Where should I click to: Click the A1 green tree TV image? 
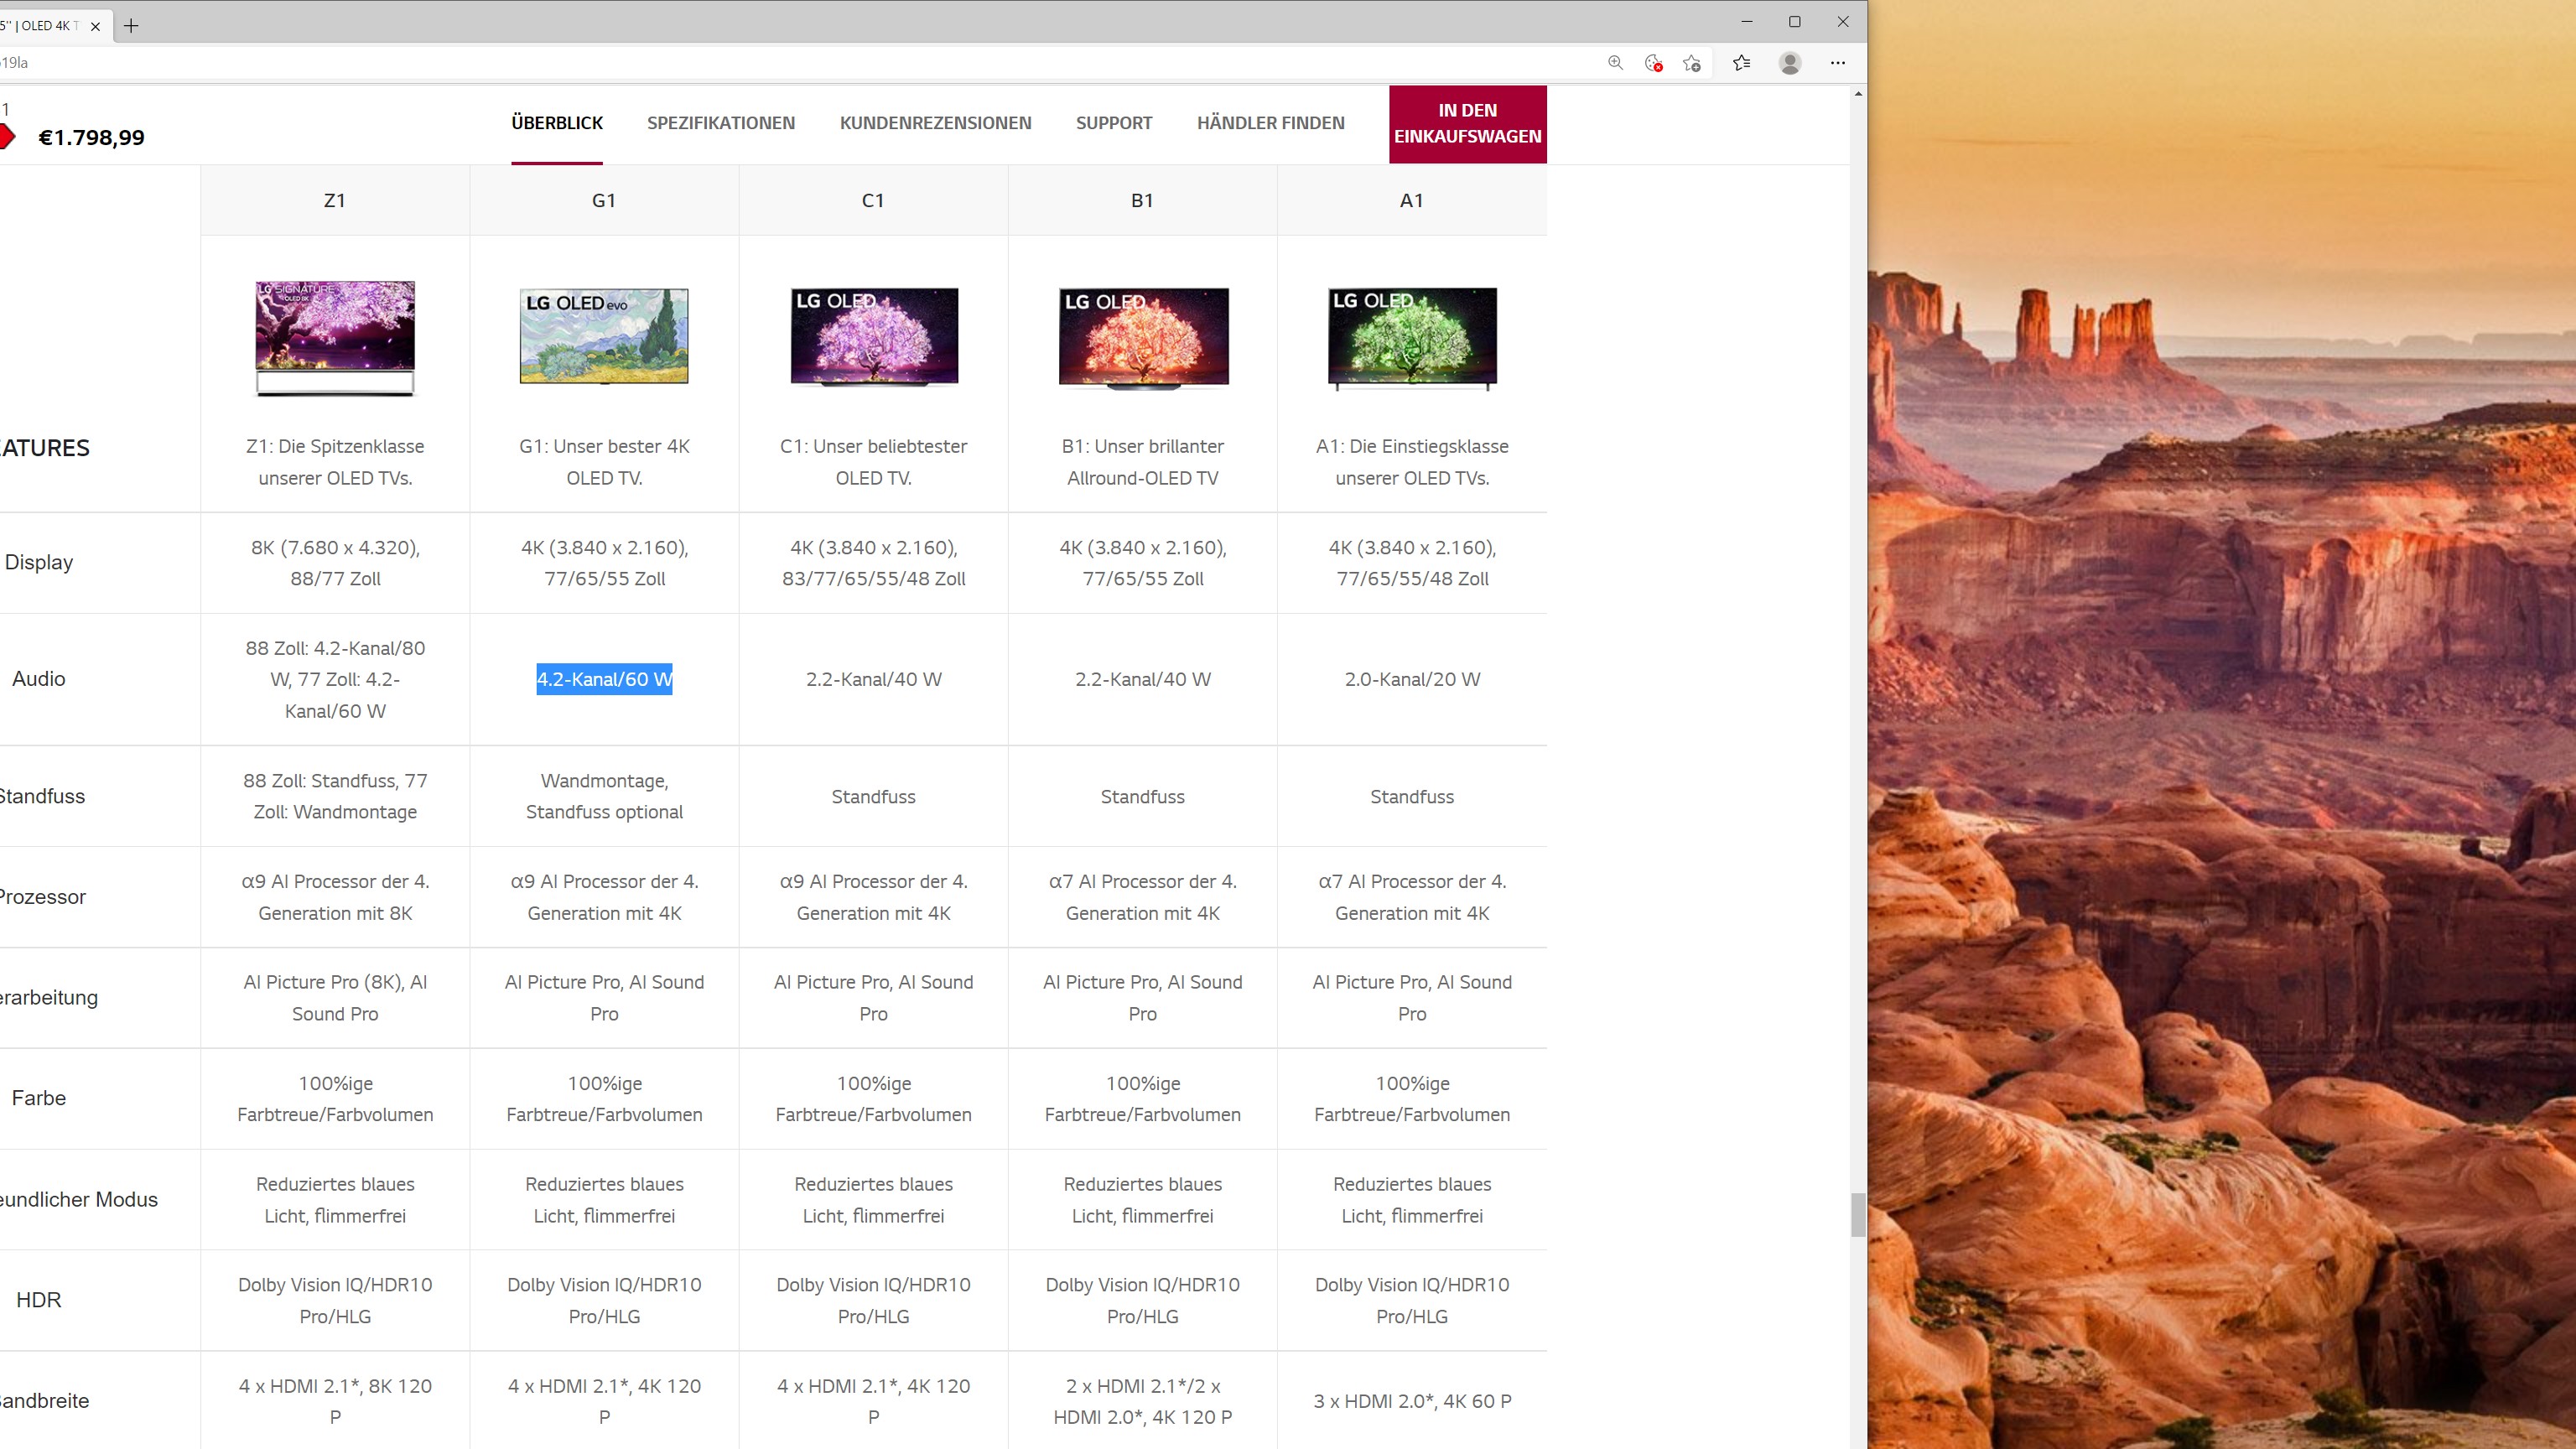[1412, 337]
